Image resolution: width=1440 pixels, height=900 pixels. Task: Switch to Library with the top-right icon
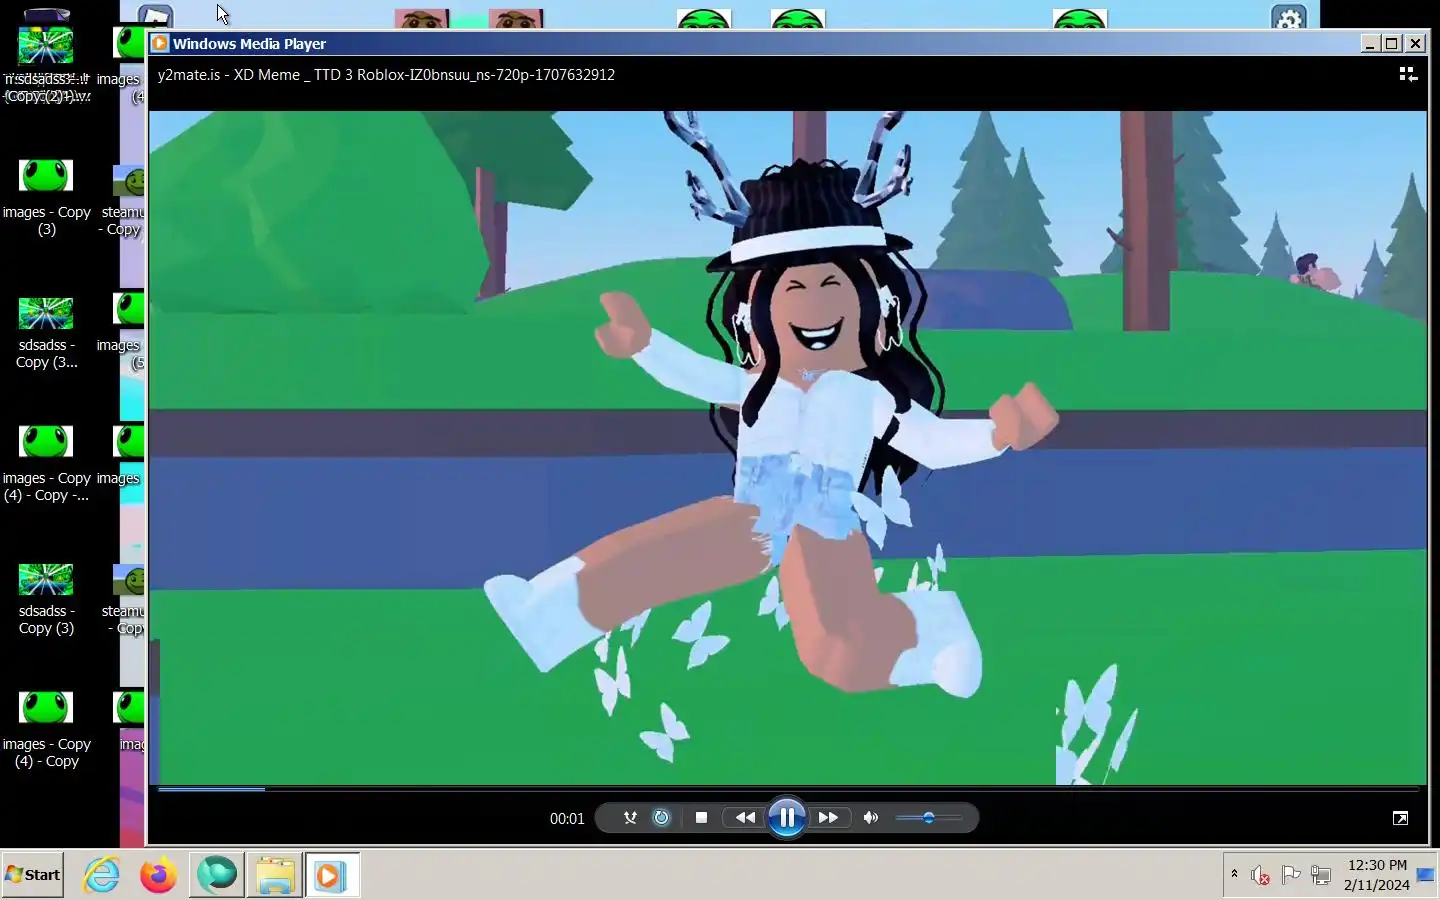pos(1408,74)
